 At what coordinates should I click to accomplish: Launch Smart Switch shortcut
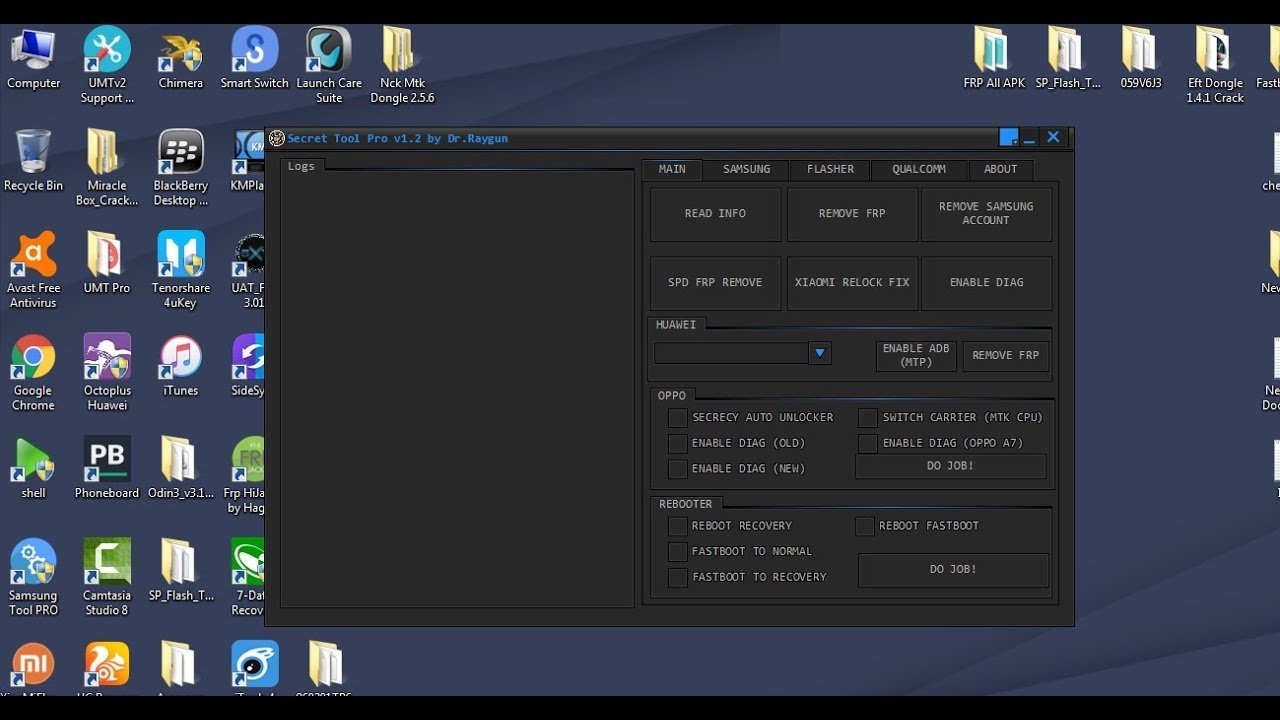[x=254, y=59]
